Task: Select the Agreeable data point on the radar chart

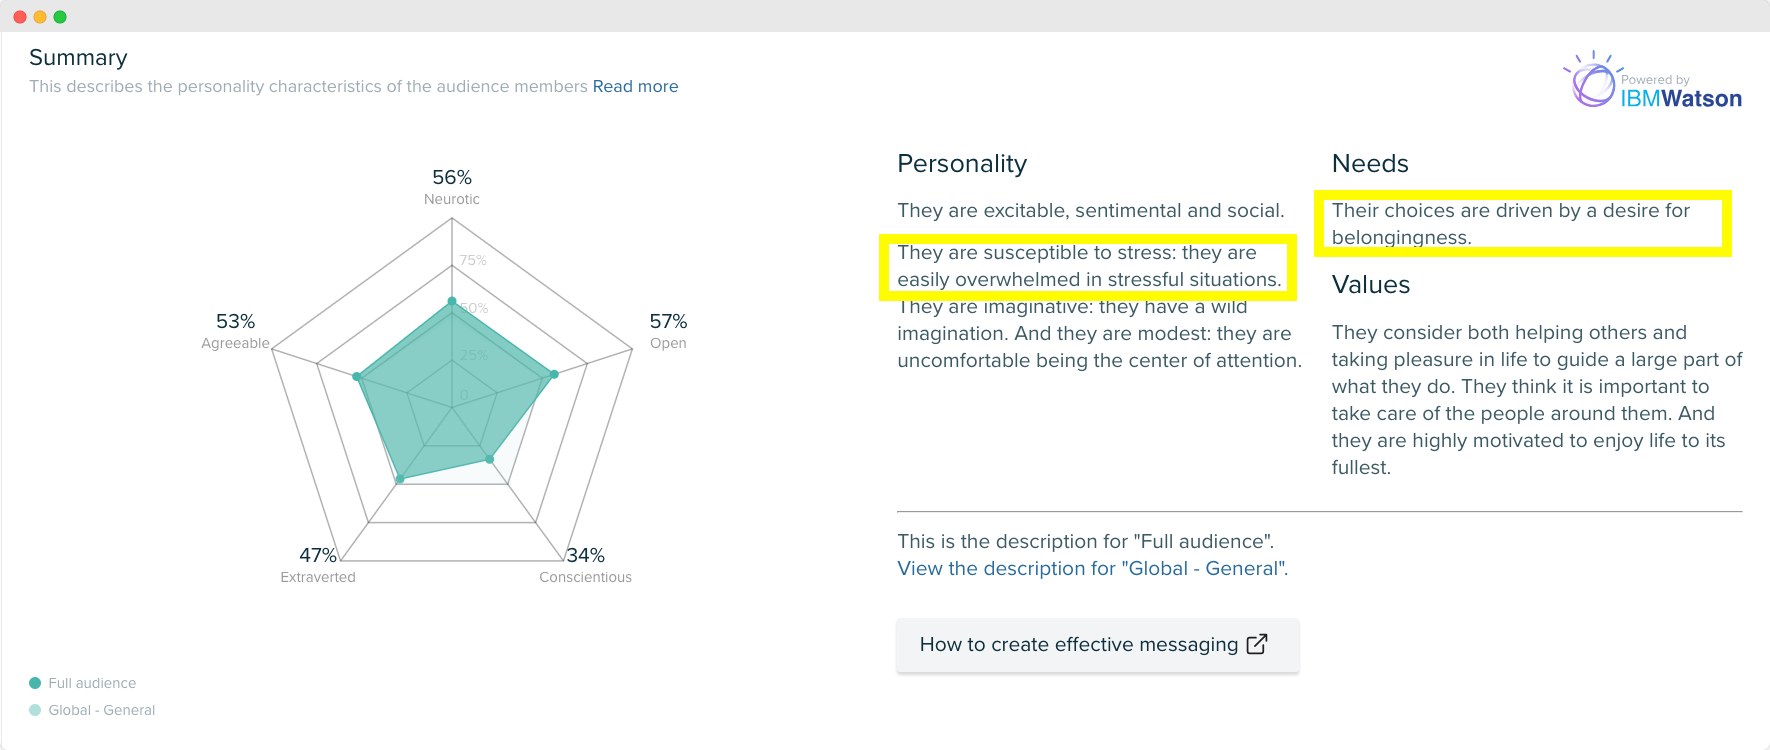Action: (357, 377)
